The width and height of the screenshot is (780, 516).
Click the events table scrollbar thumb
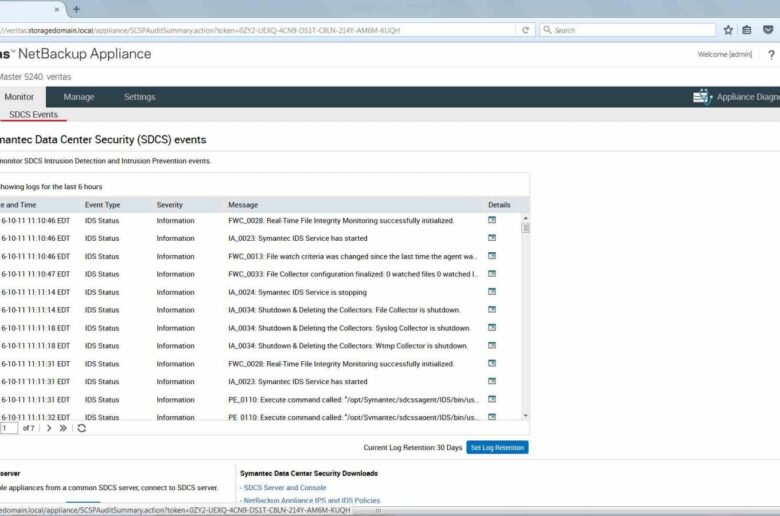[x=525, y=228]
